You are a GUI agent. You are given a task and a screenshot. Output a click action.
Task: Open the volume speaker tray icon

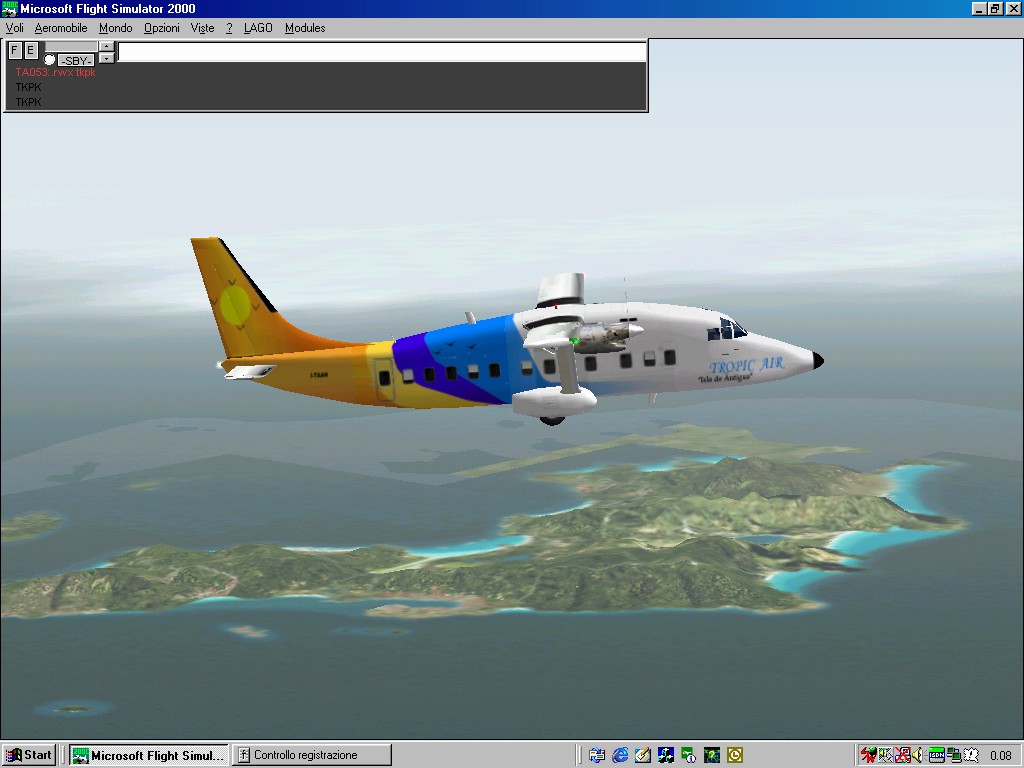[918, 756]
